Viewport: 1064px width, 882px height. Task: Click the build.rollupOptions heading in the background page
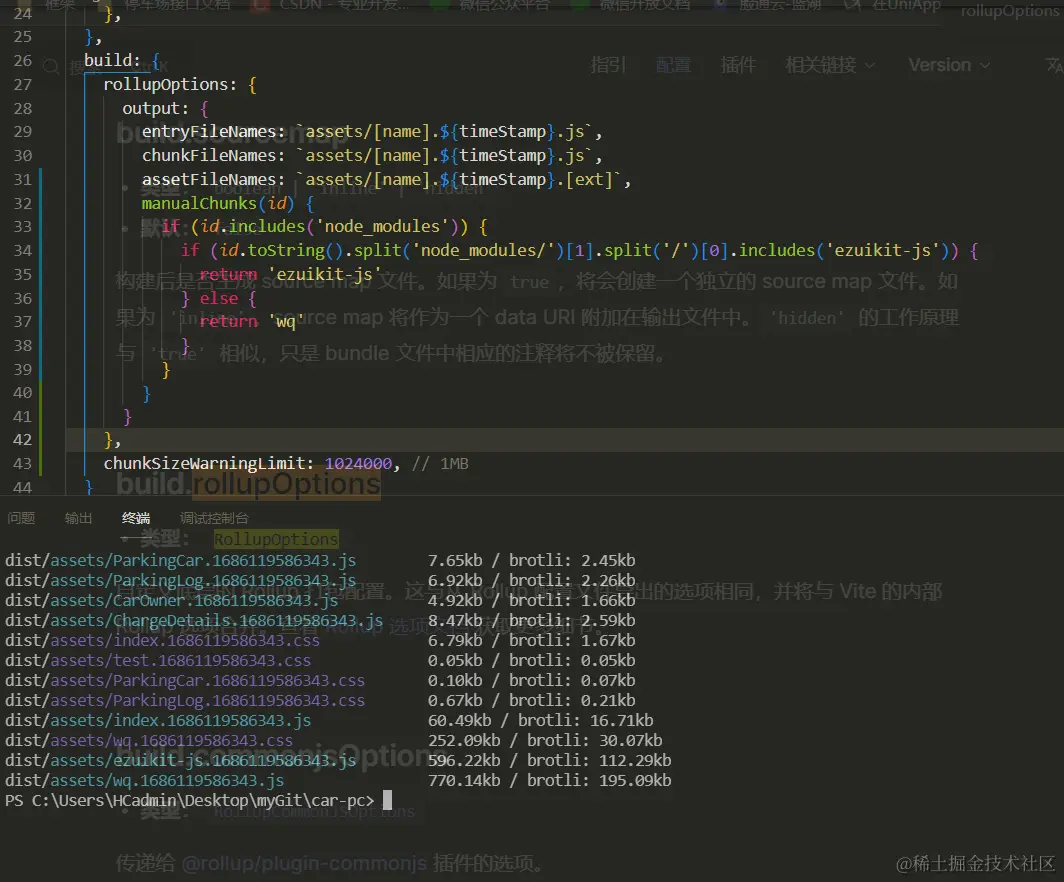(248, 484)
